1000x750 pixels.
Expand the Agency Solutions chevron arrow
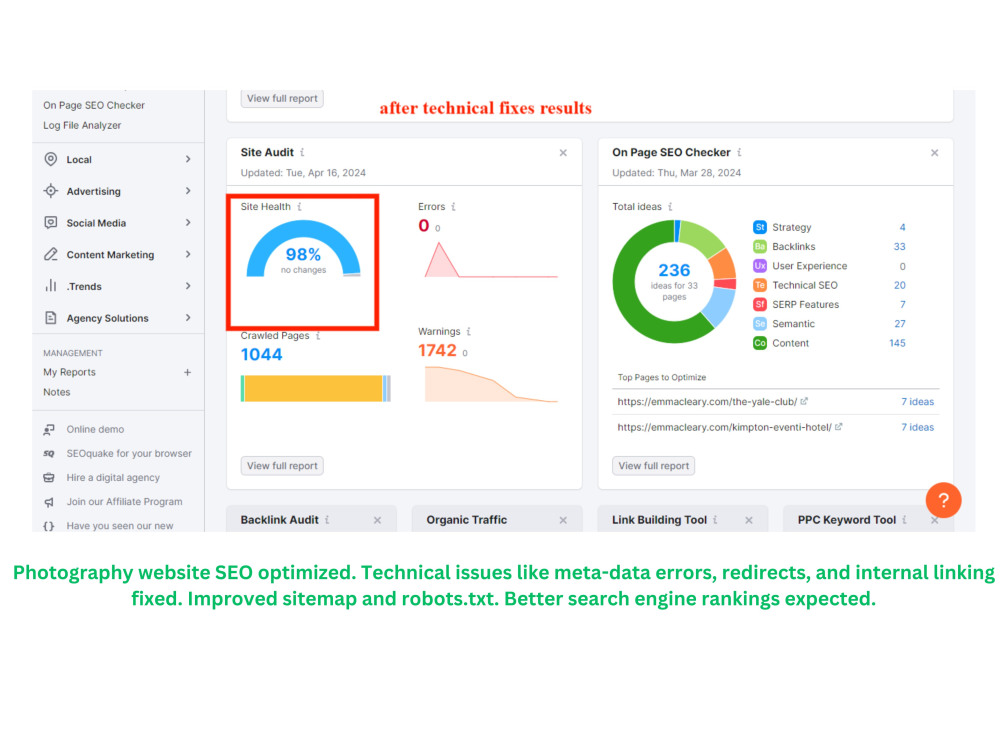pos(188,318)
